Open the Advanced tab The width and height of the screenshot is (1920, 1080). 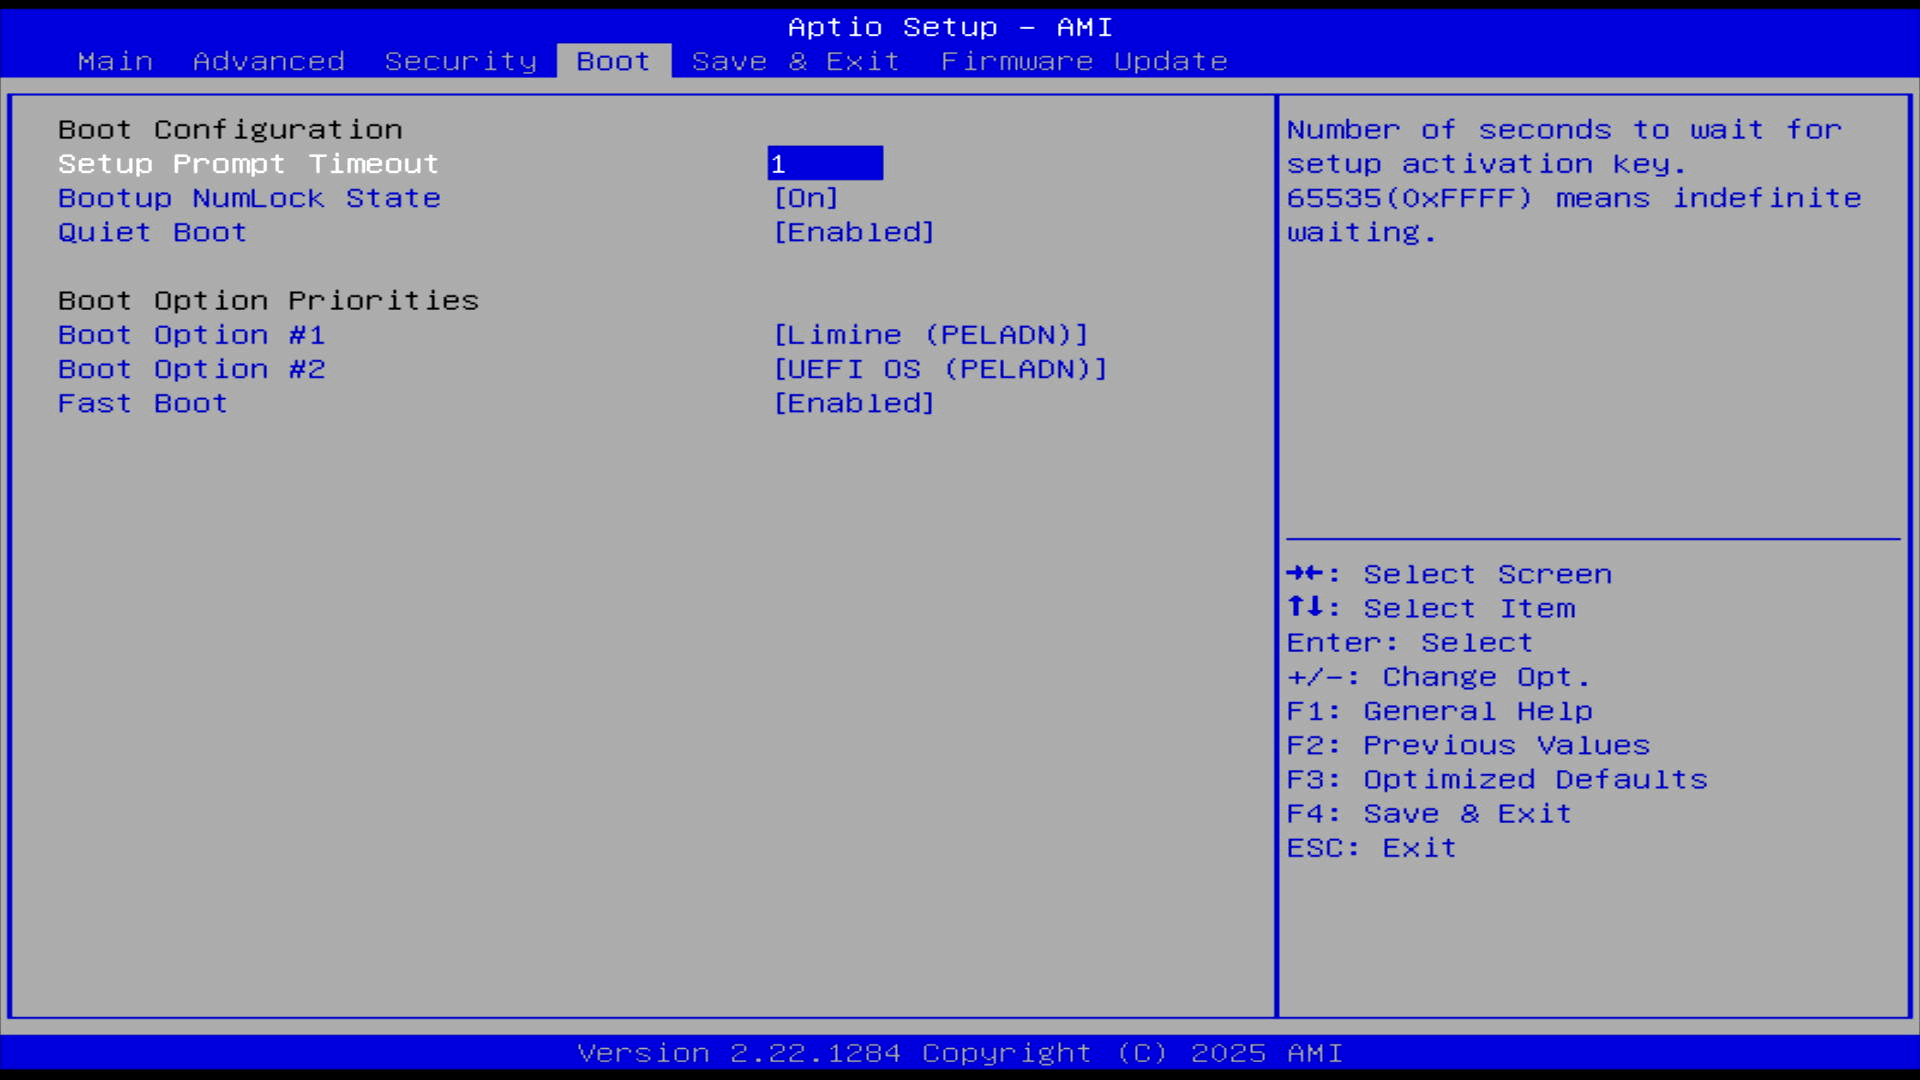point(269,61)
